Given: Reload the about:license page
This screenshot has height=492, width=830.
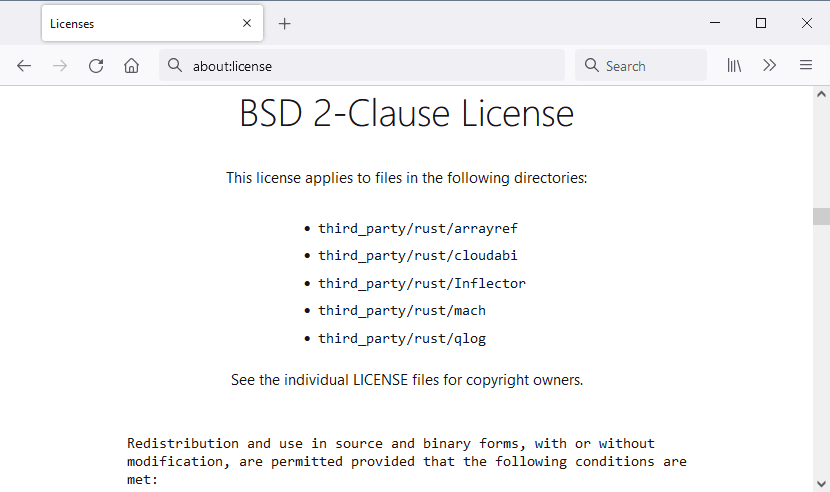Looking at the screenshot, I should tap(96, 66).
